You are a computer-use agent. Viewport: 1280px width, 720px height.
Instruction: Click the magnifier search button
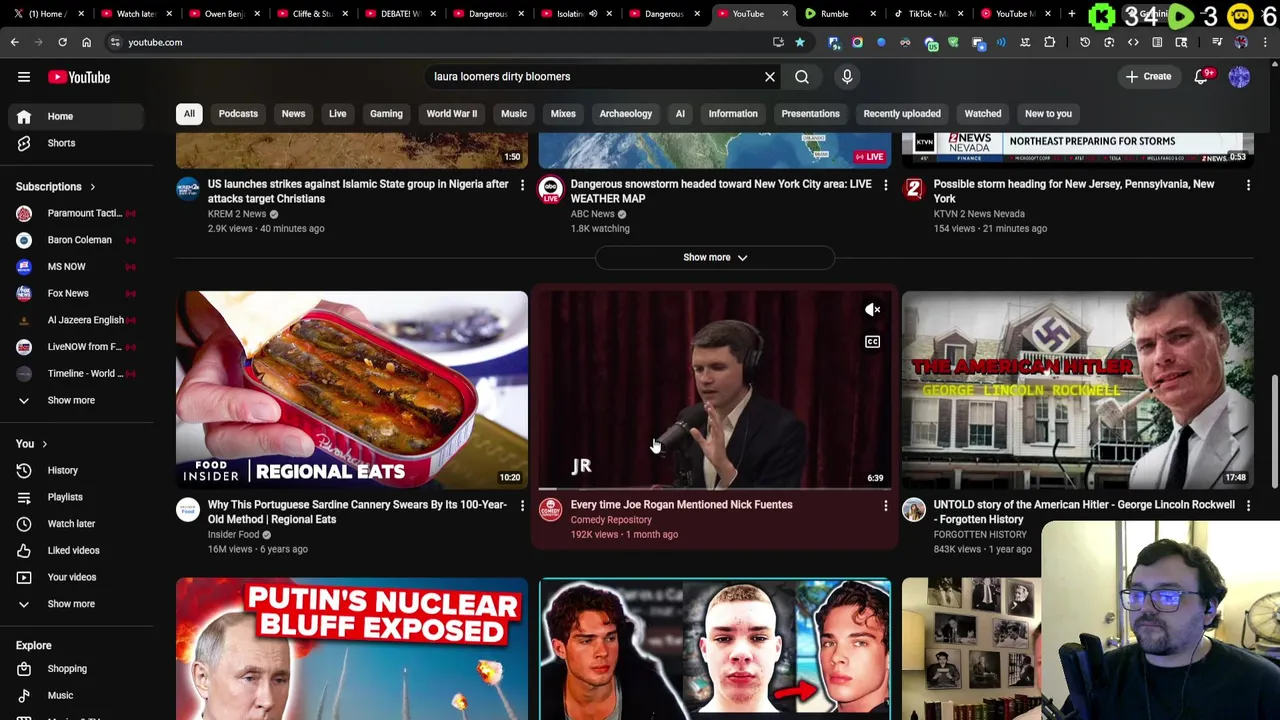tap(802, 76)
